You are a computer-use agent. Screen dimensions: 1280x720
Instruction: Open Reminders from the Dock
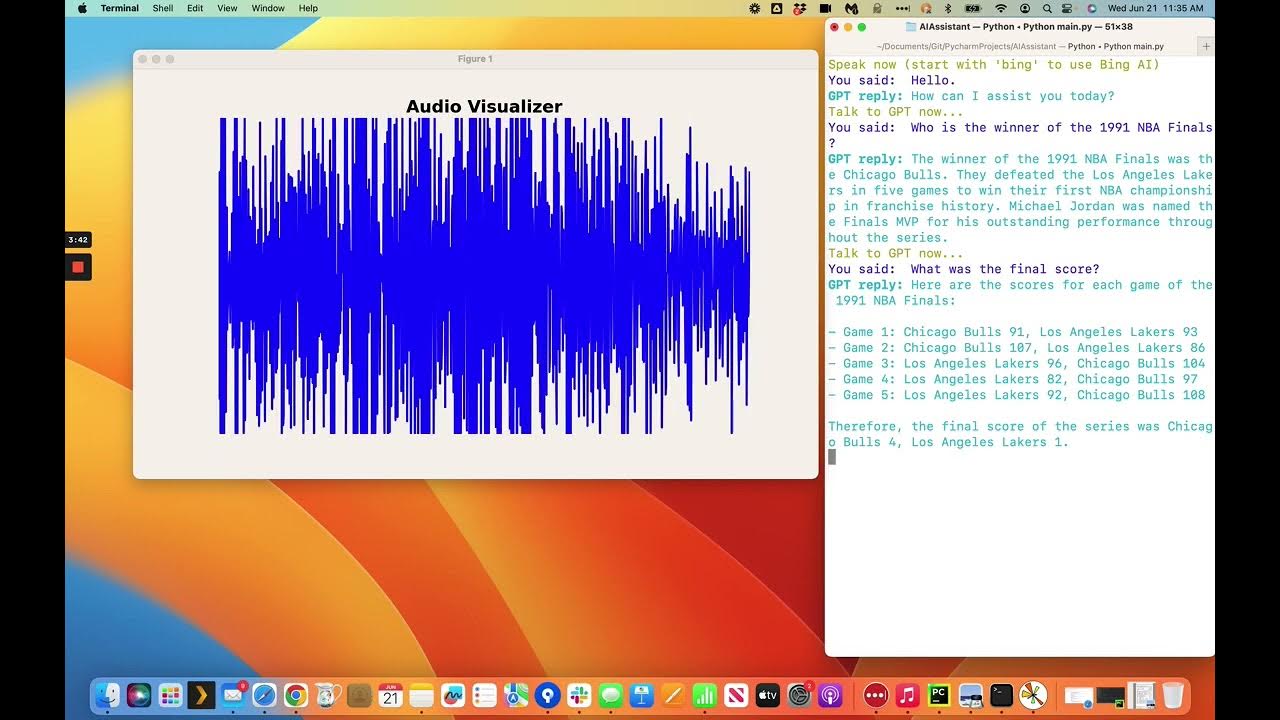(x=485, y=695)
